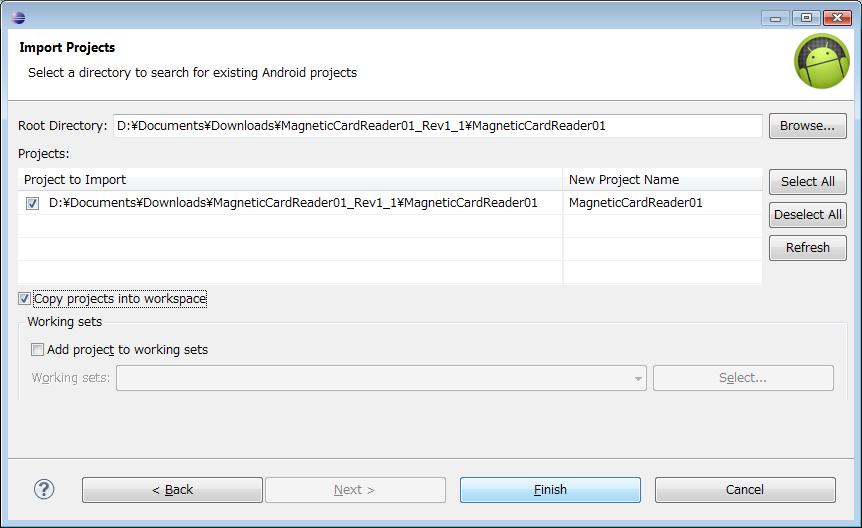The height and width of the screenshot is (528, 862).
Task: Browse for a root directory
Action: [x=808, y=126]
